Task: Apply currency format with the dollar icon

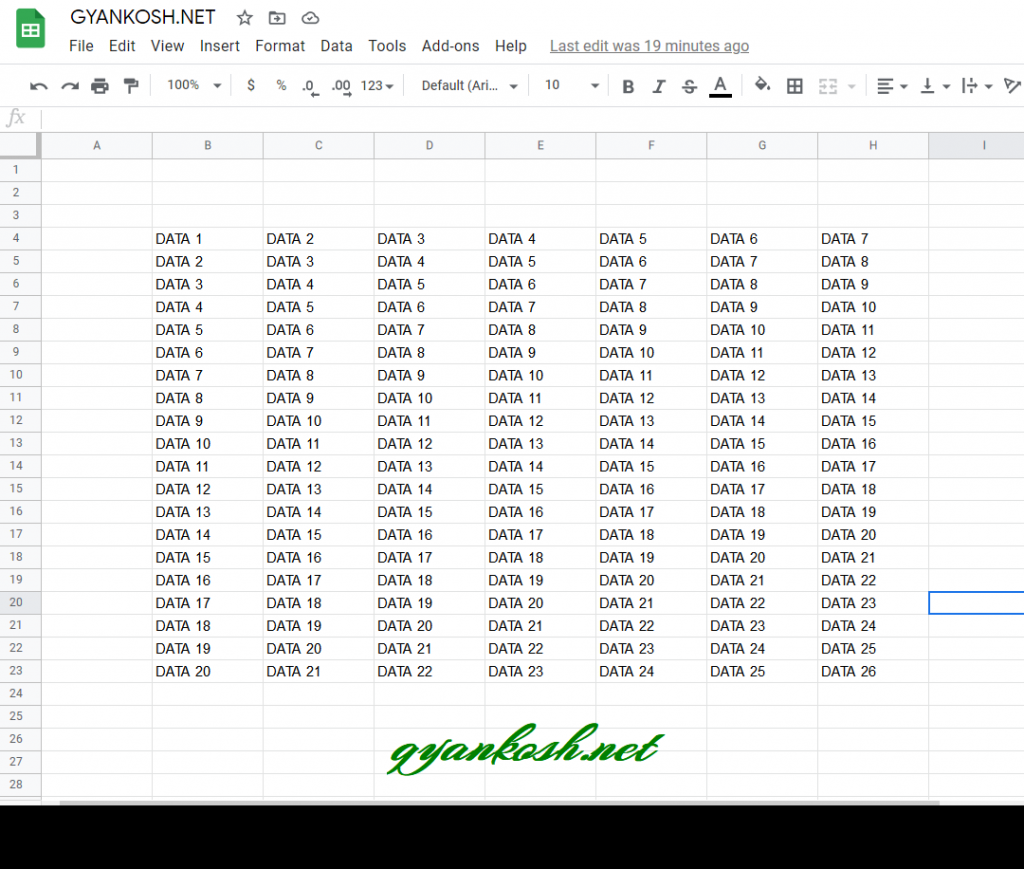Action: tap(251, 85)
